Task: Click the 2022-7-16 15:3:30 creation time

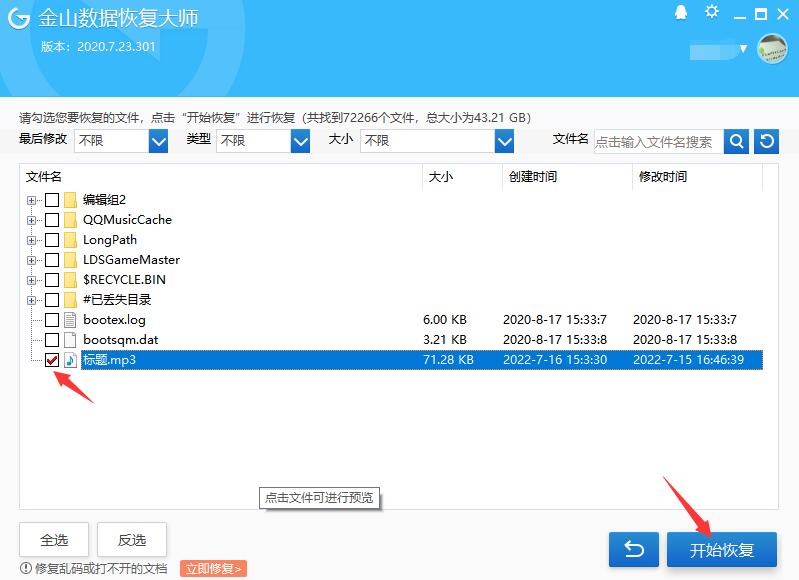Action: pos(555,359)
